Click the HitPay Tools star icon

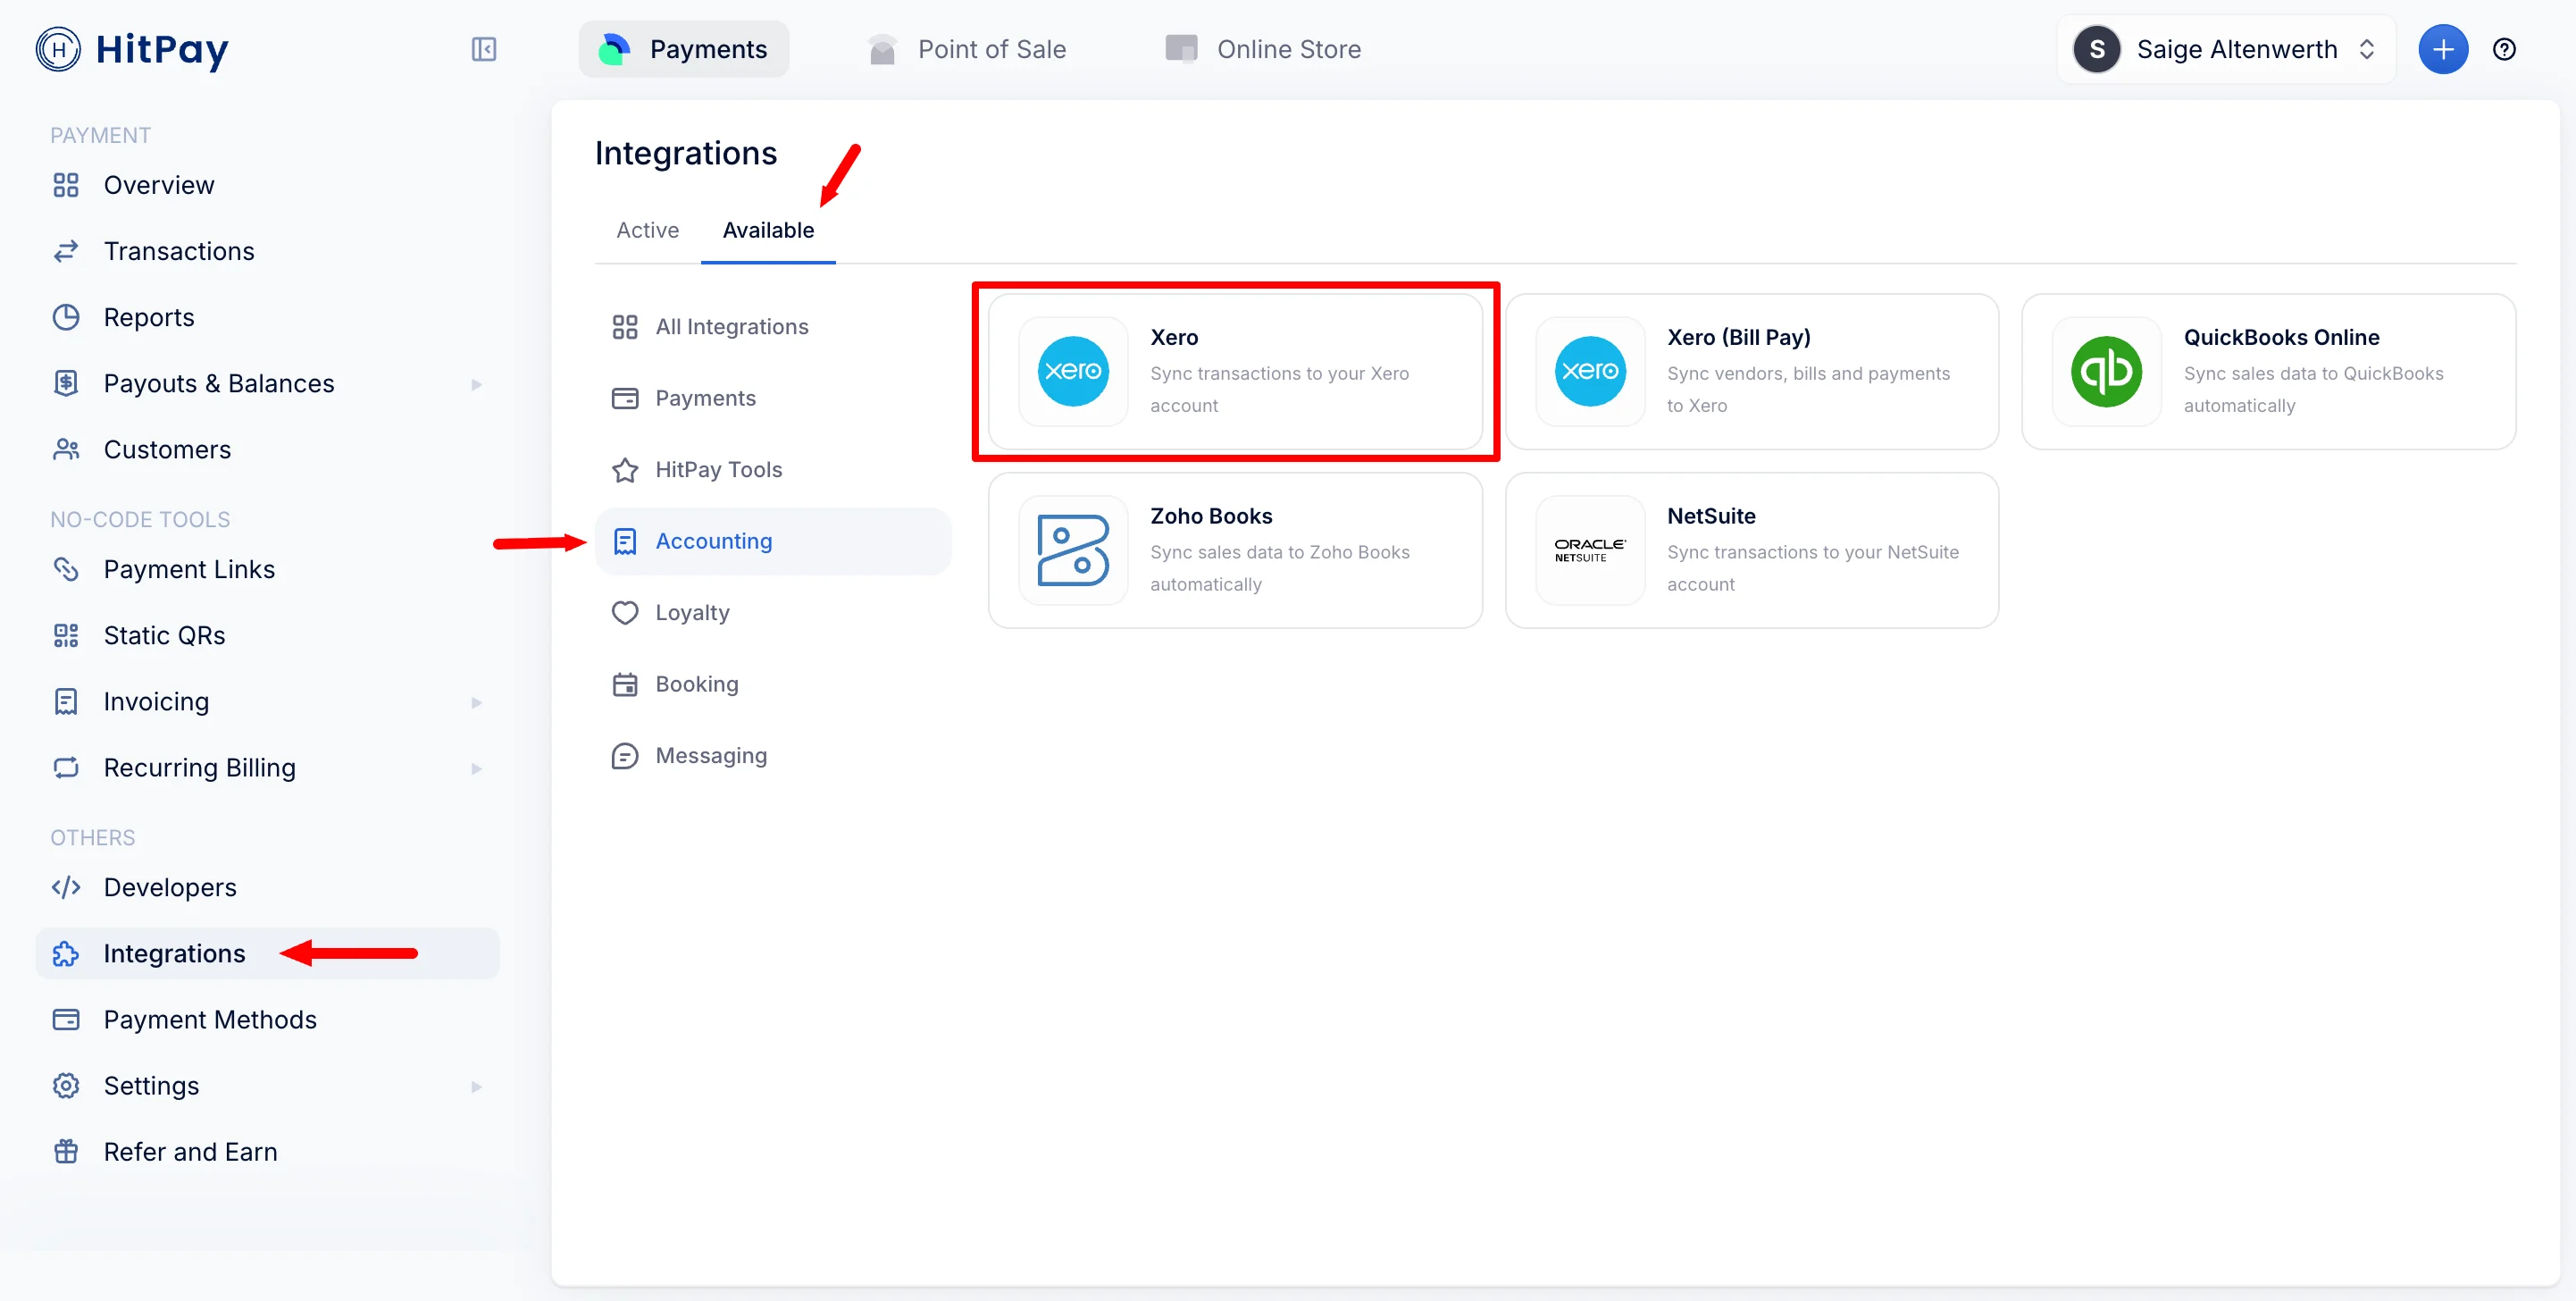[625, 469]
